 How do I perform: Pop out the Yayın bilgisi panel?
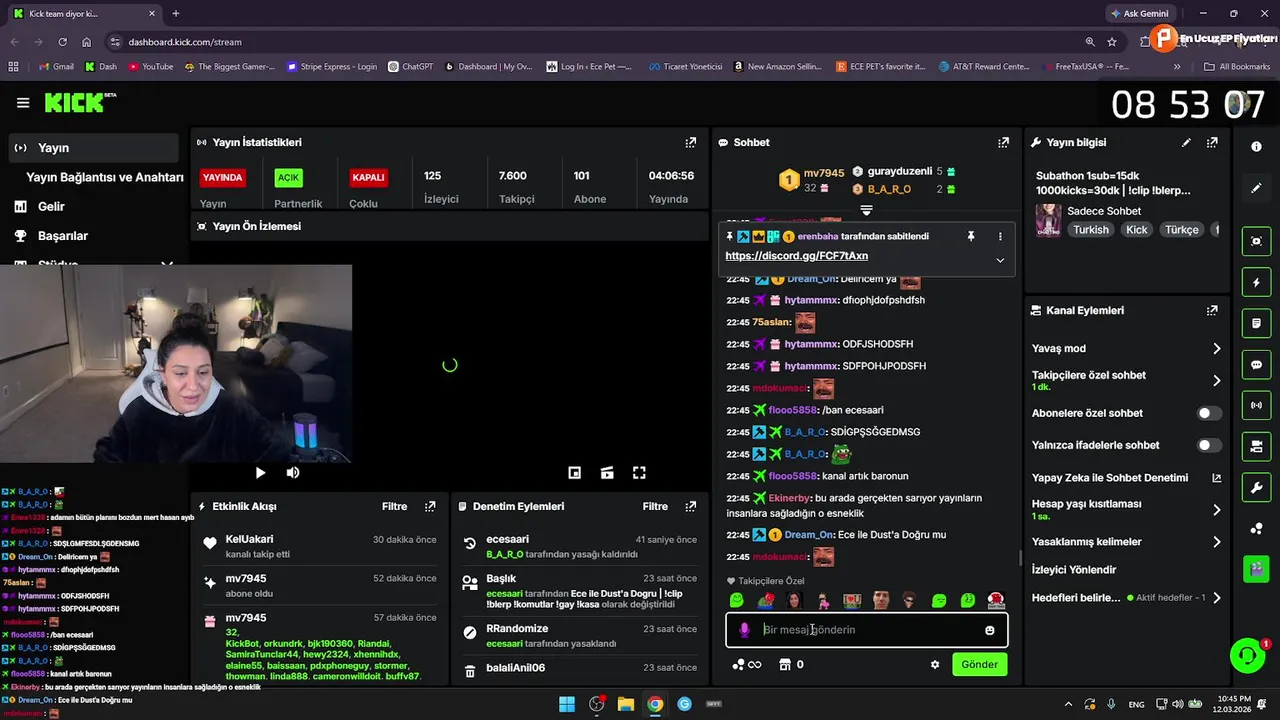click(1212, 142)
